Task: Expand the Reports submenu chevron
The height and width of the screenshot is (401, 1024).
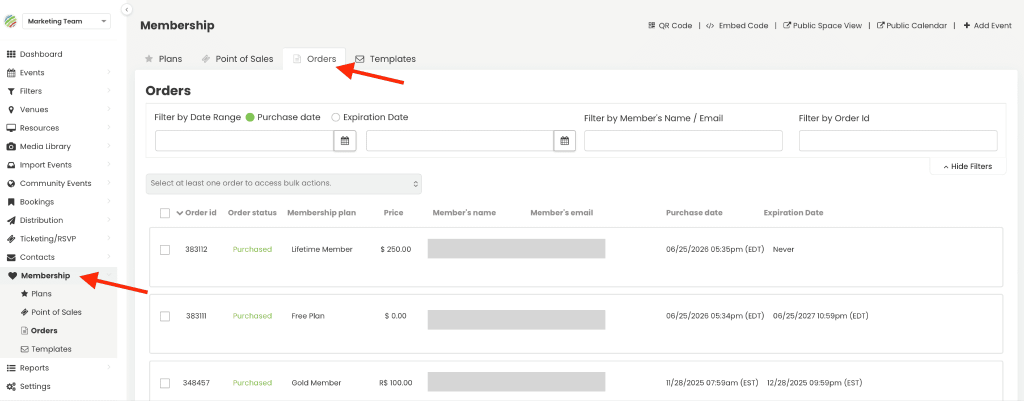Action: [x=108, y=368]
